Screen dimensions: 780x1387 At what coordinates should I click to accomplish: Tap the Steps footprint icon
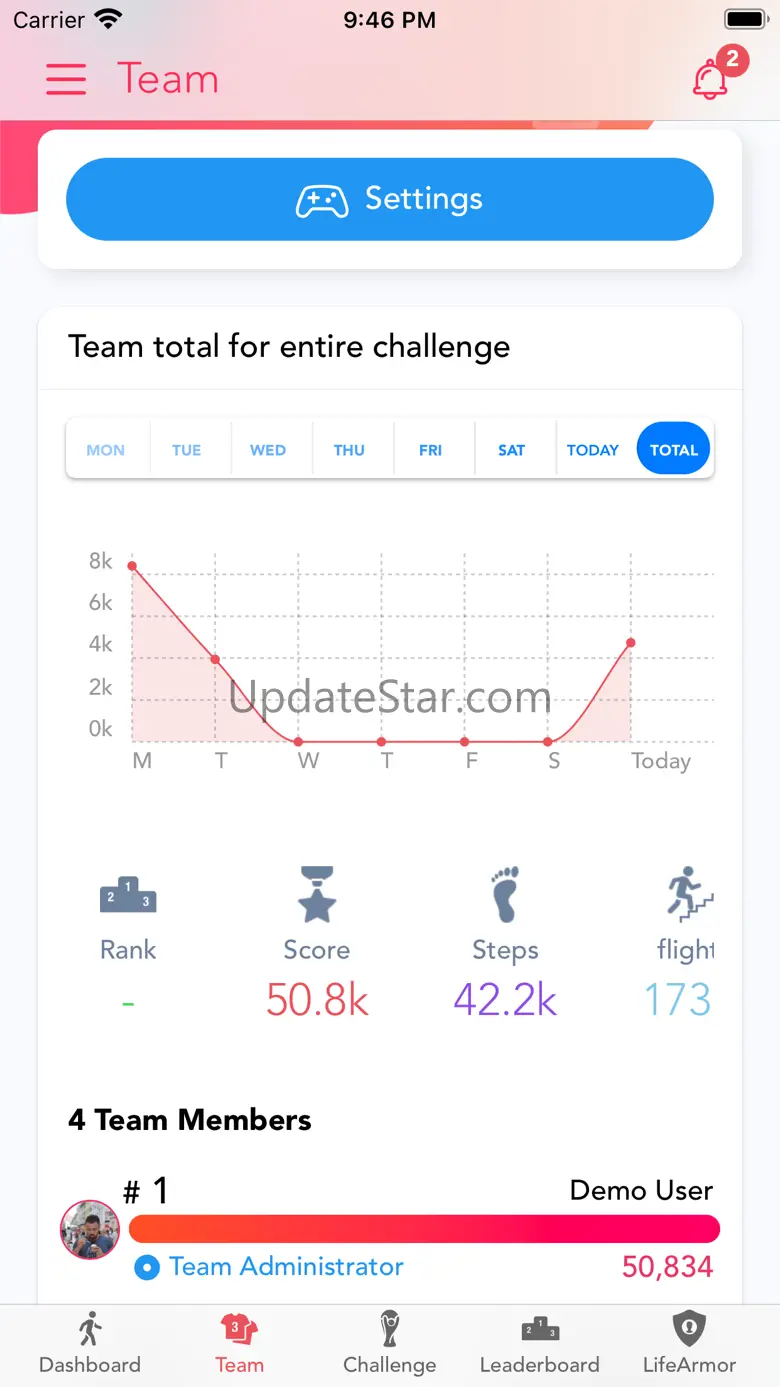pos(506,894)
